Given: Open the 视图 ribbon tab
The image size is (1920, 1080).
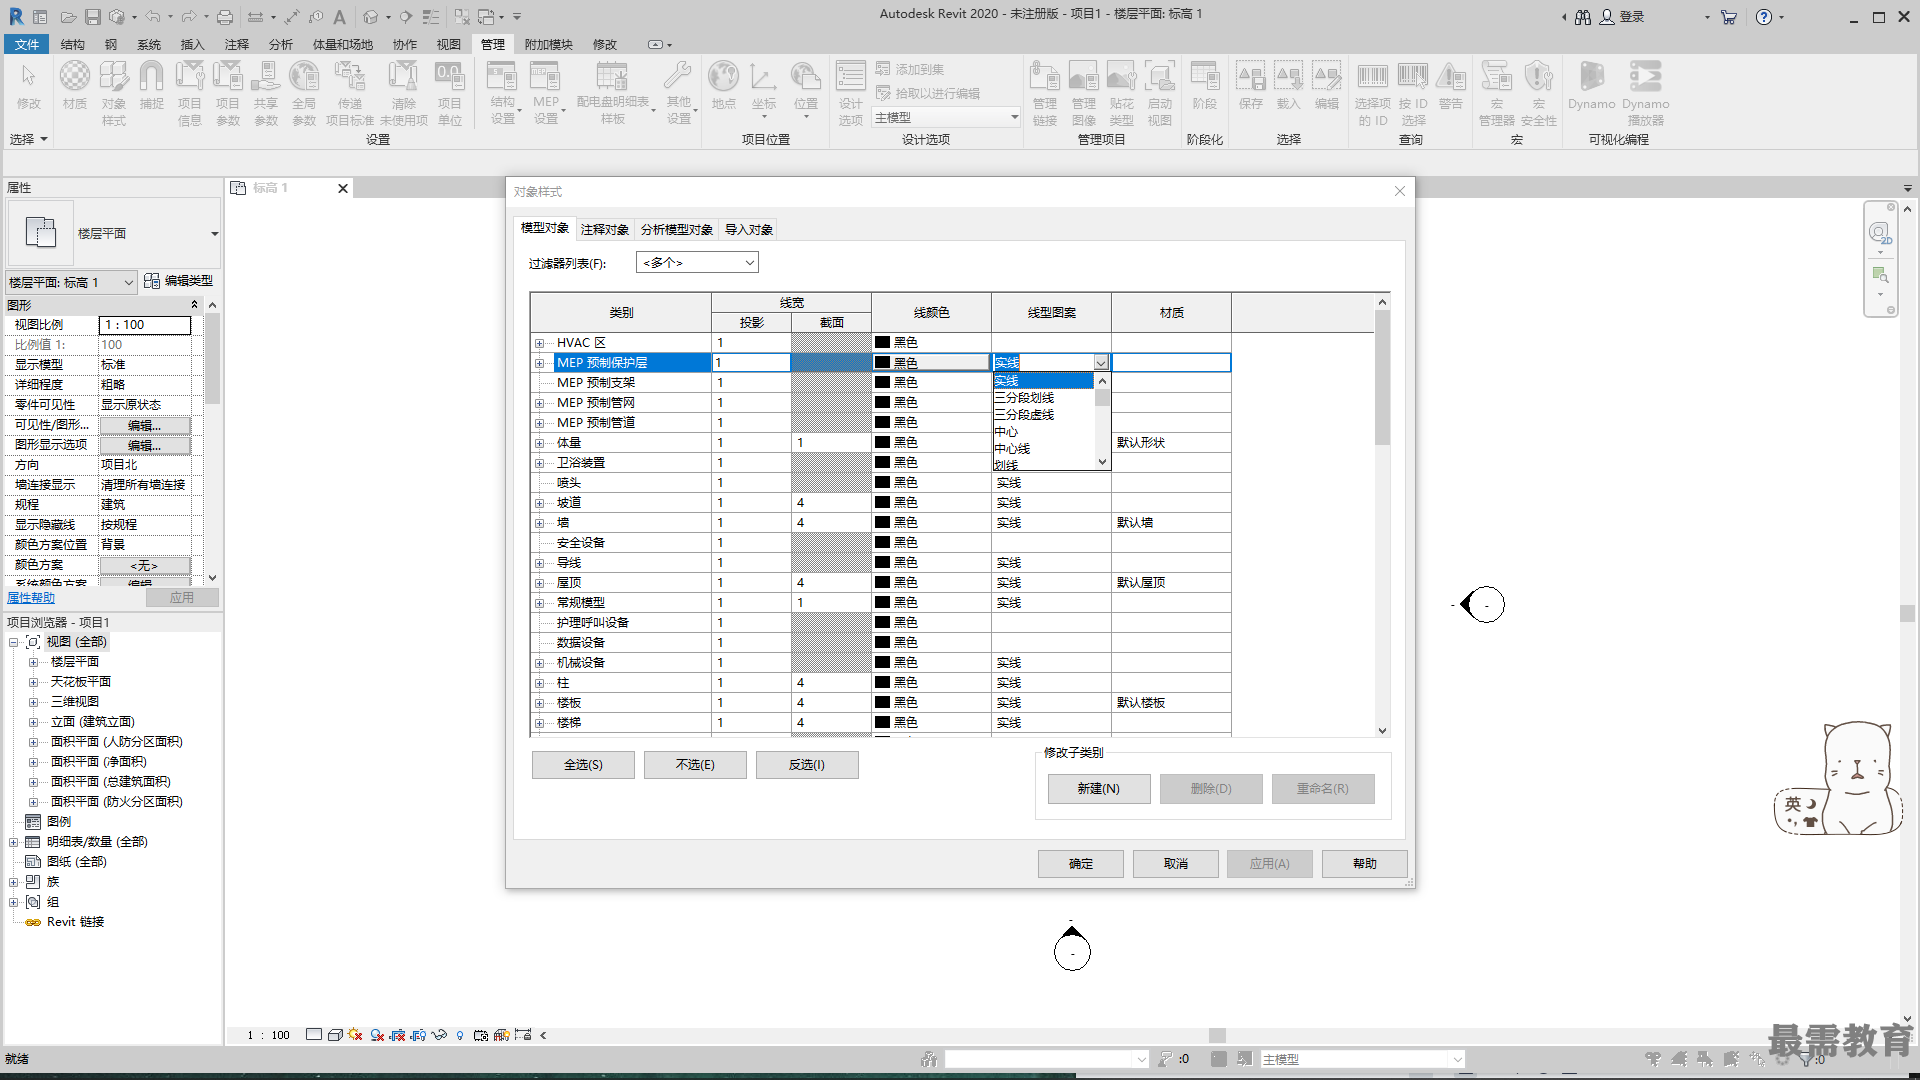Looking at the screenshot, I should click(x=449, y=44).
